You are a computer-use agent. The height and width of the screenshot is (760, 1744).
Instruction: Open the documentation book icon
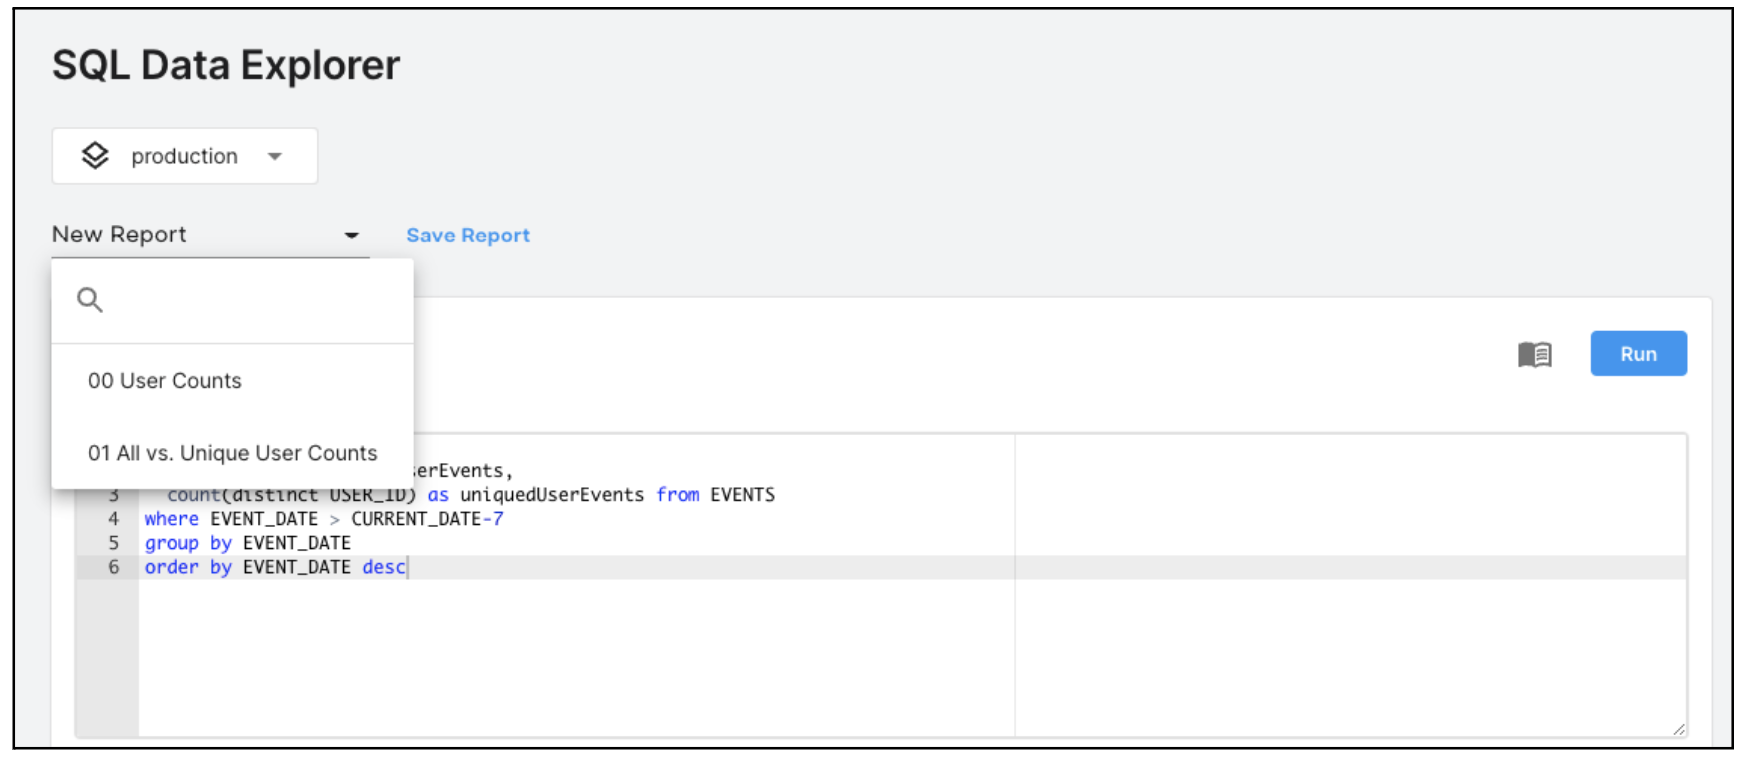pos(1534,354)
